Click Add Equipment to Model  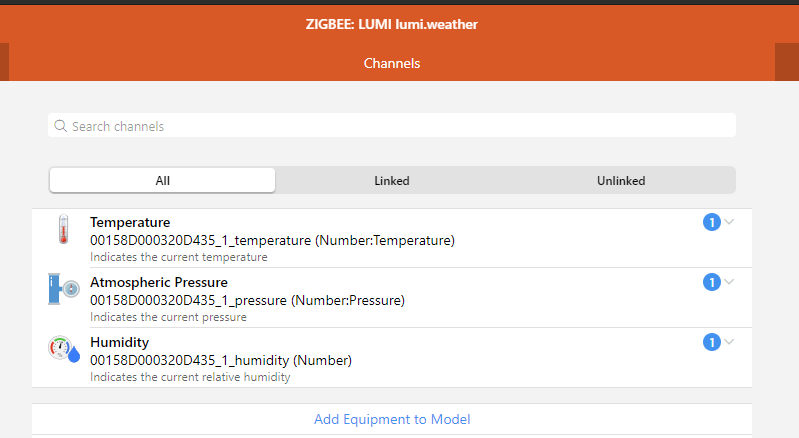coord(392,419)
